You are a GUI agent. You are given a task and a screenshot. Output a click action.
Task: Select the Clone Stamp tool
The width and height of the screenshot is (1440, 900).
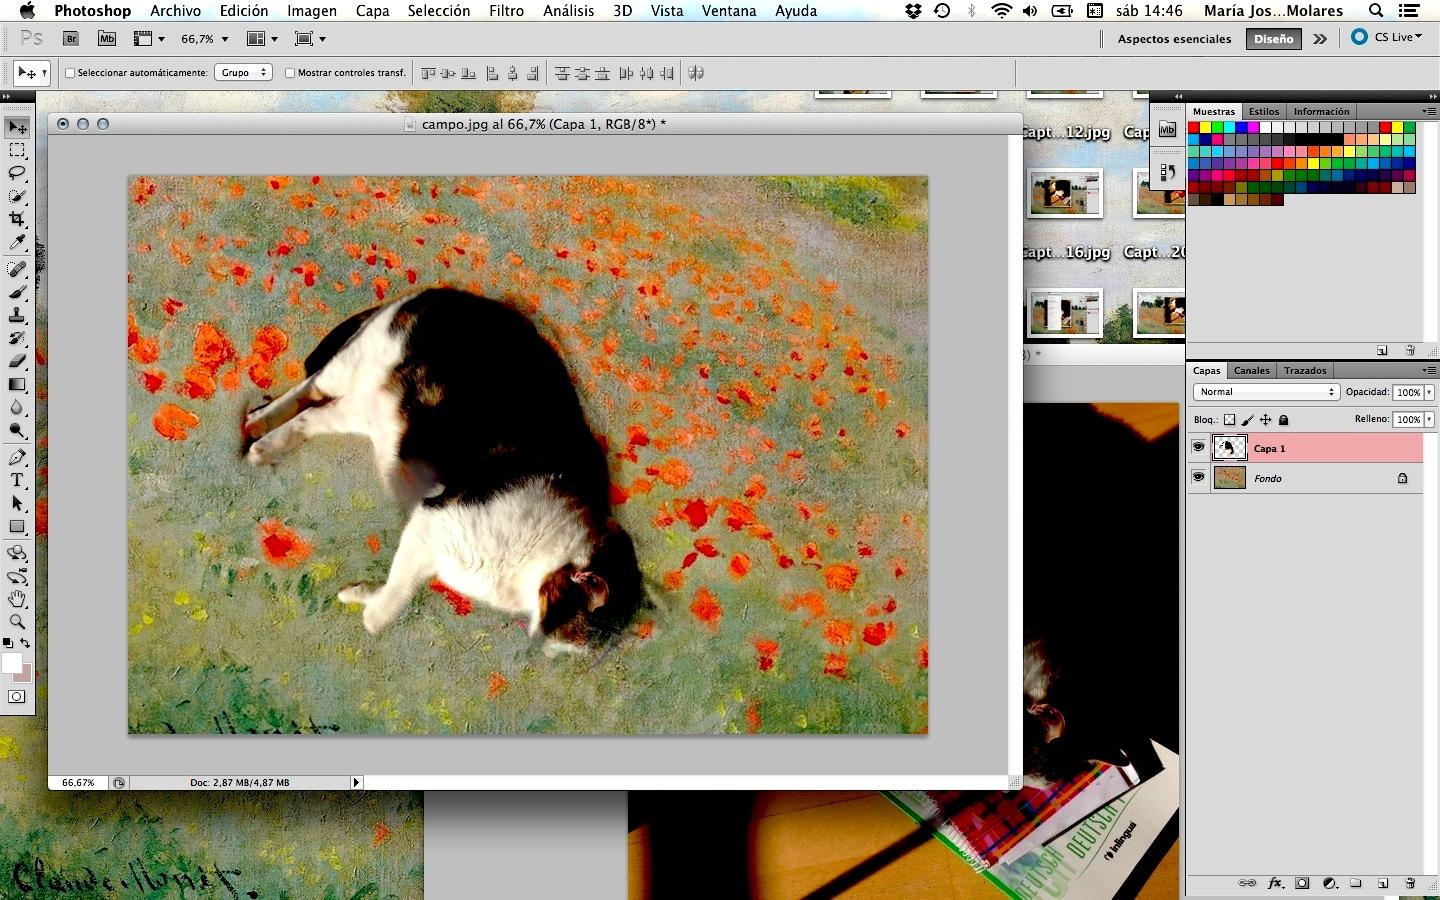pos(17,314)
